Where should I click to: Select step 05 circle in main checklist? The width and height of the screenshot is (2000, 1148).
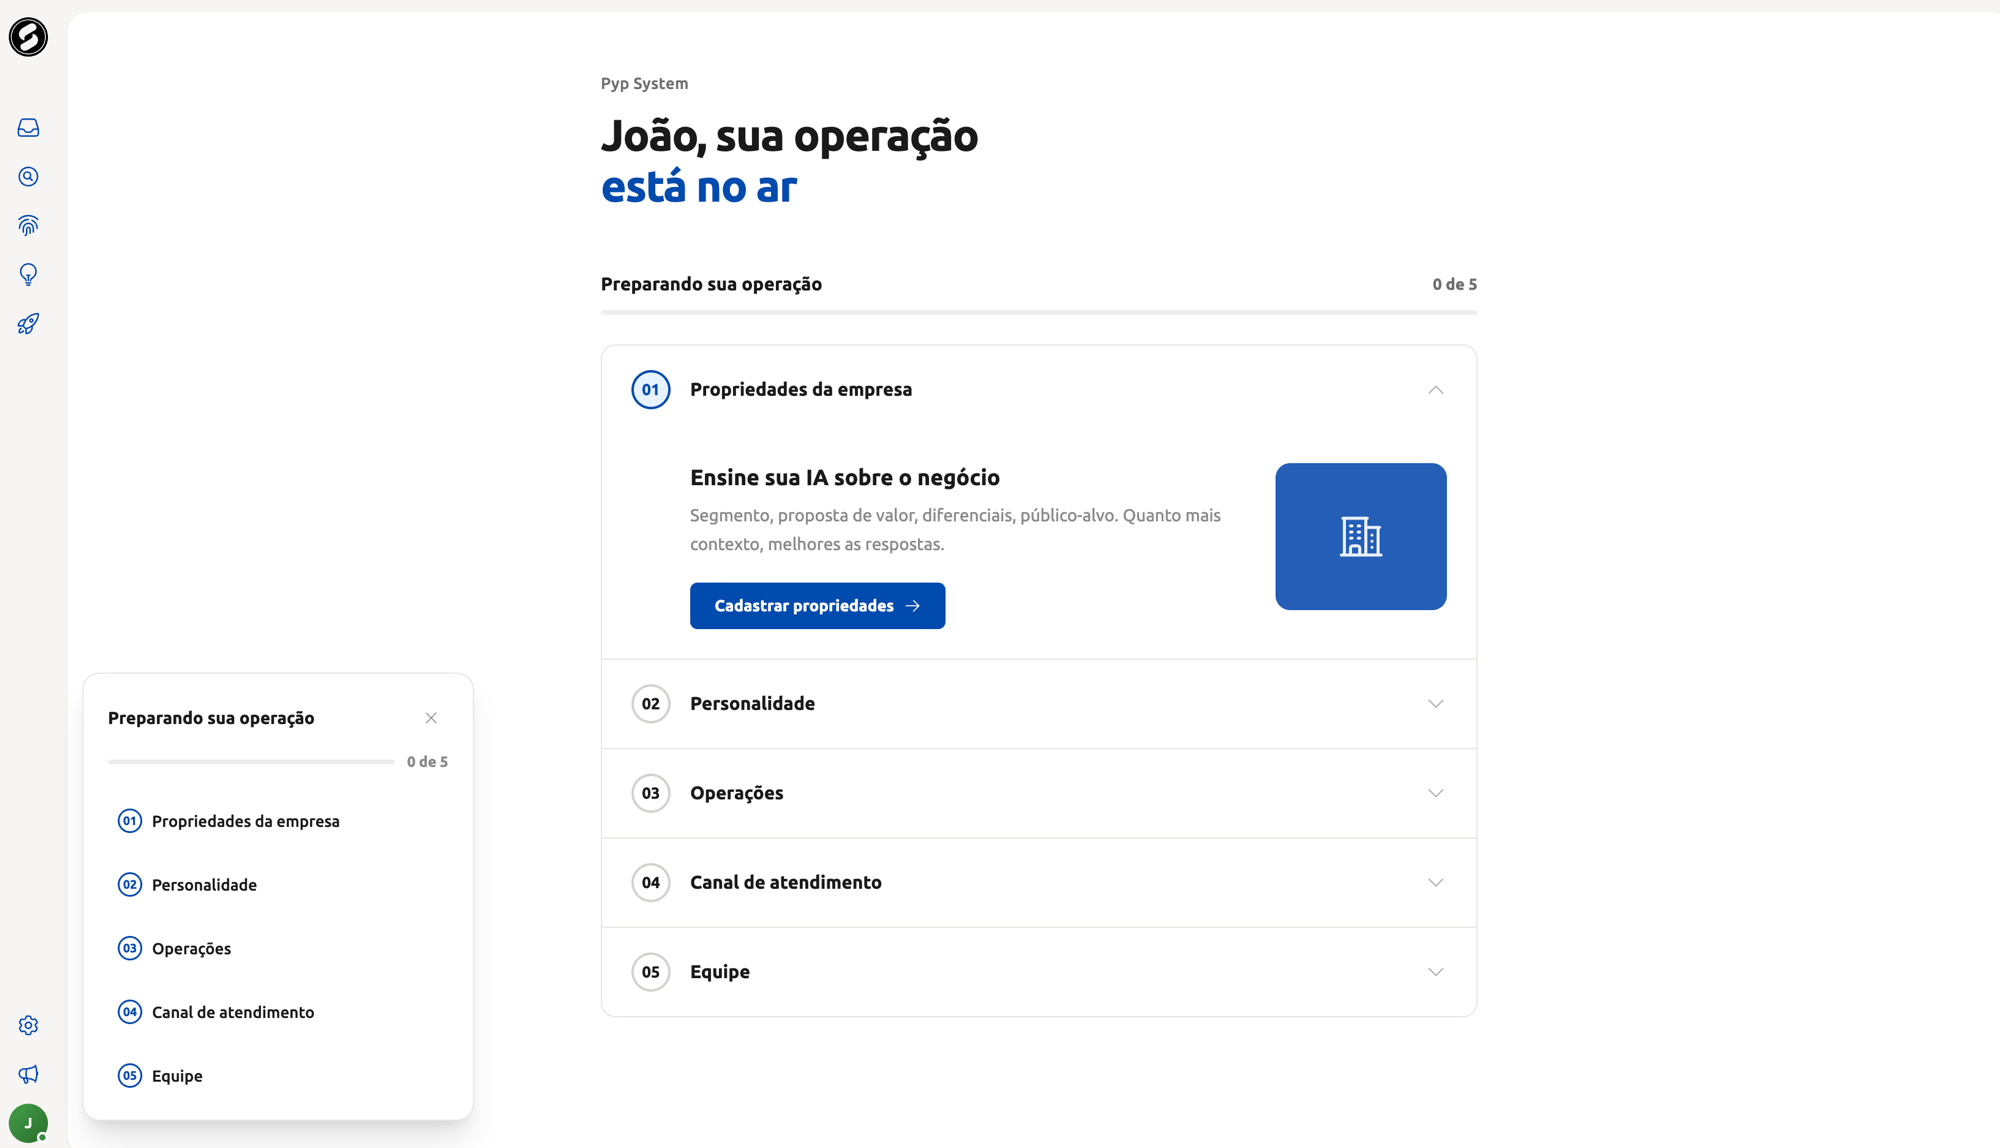pyautogui.click(x=650, y=972)
